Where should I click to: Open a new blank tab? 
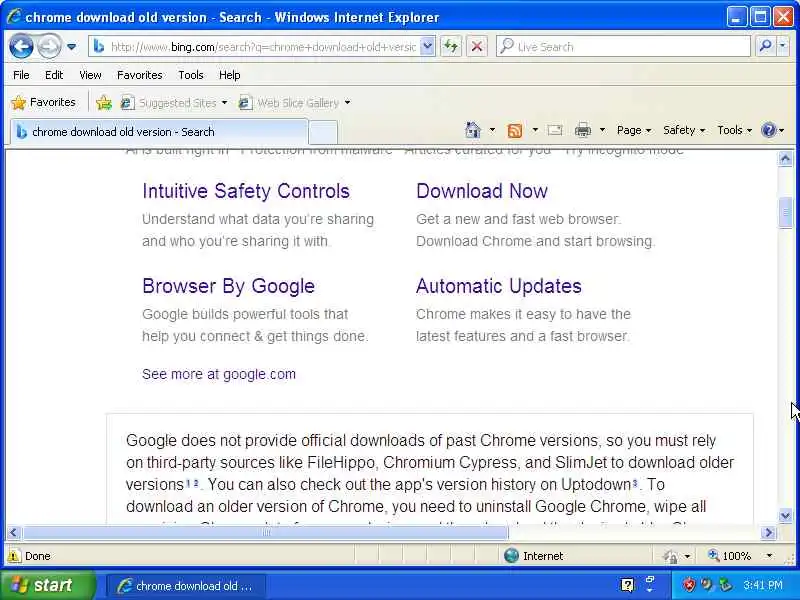pyautogui.click(x=323, y=133)
